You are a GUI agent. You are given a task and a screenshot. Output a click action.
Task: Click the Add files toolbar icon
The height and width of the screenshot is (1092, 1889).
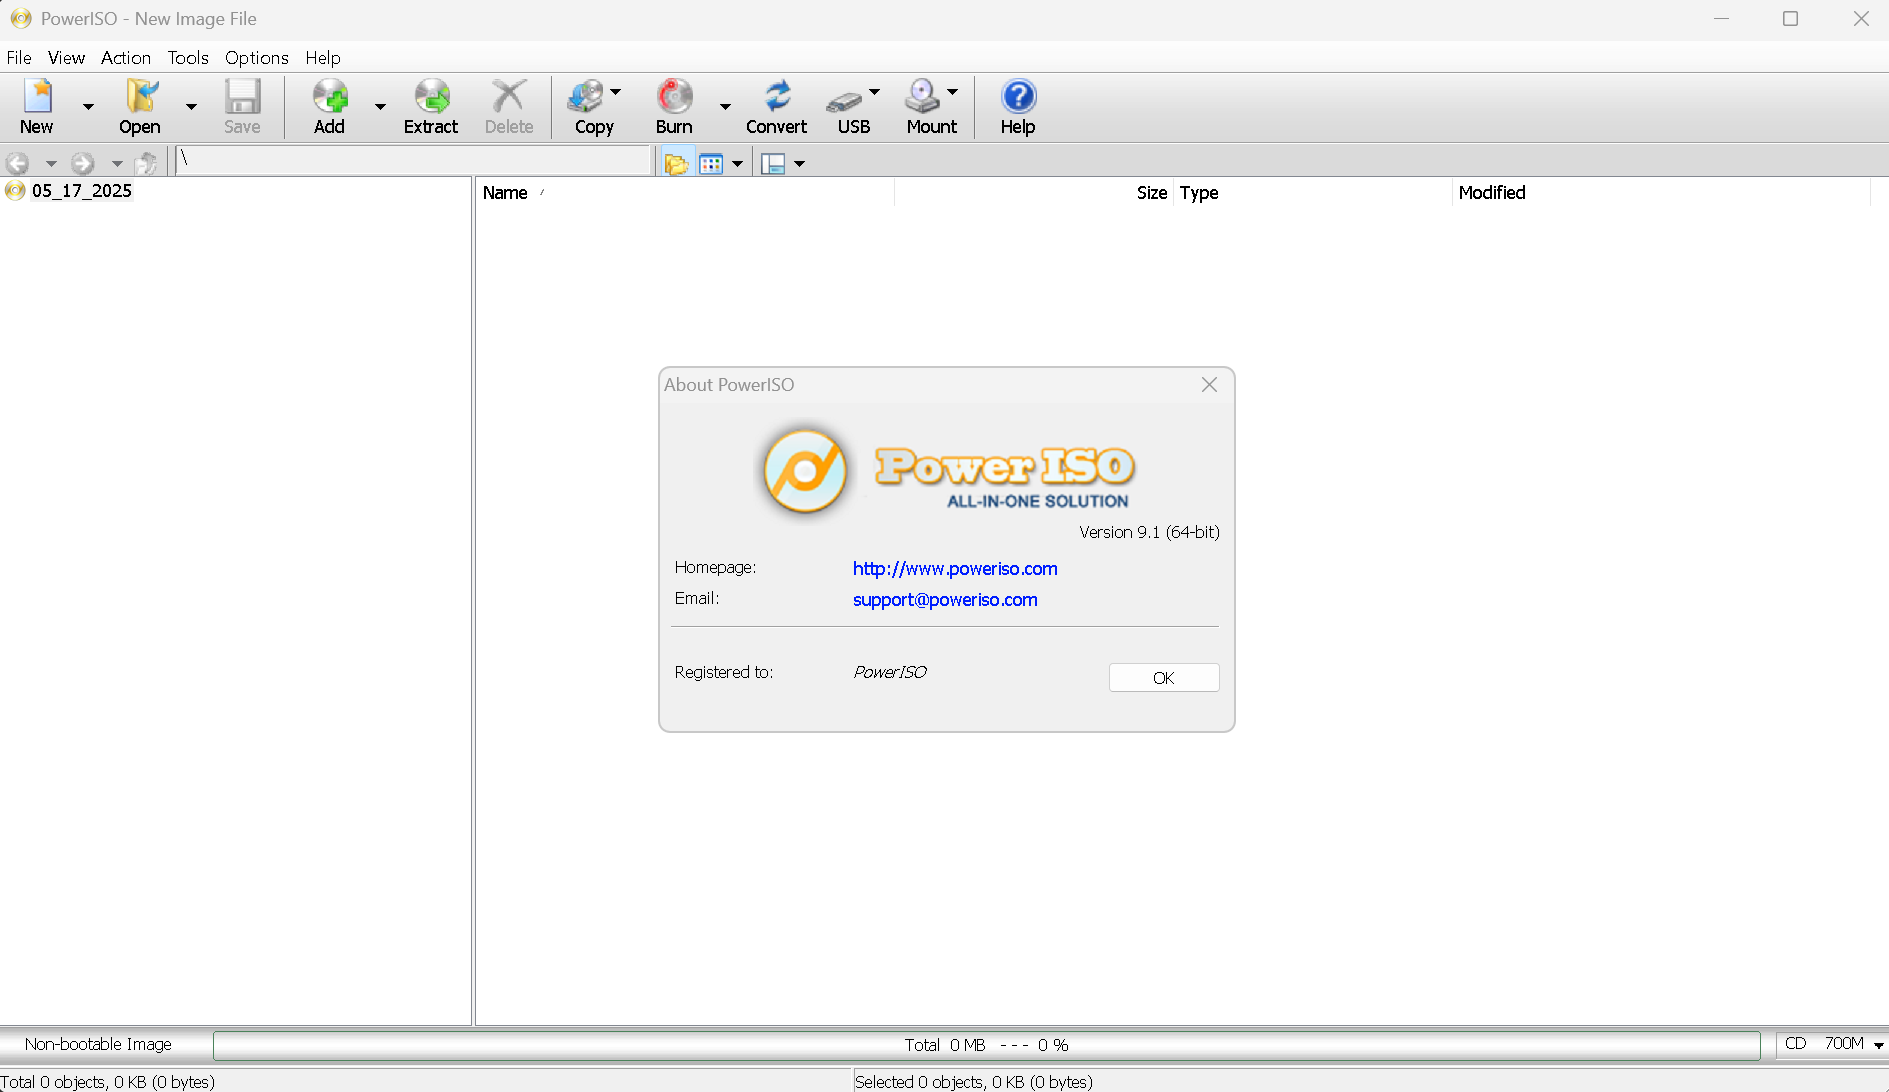(330, 106)
